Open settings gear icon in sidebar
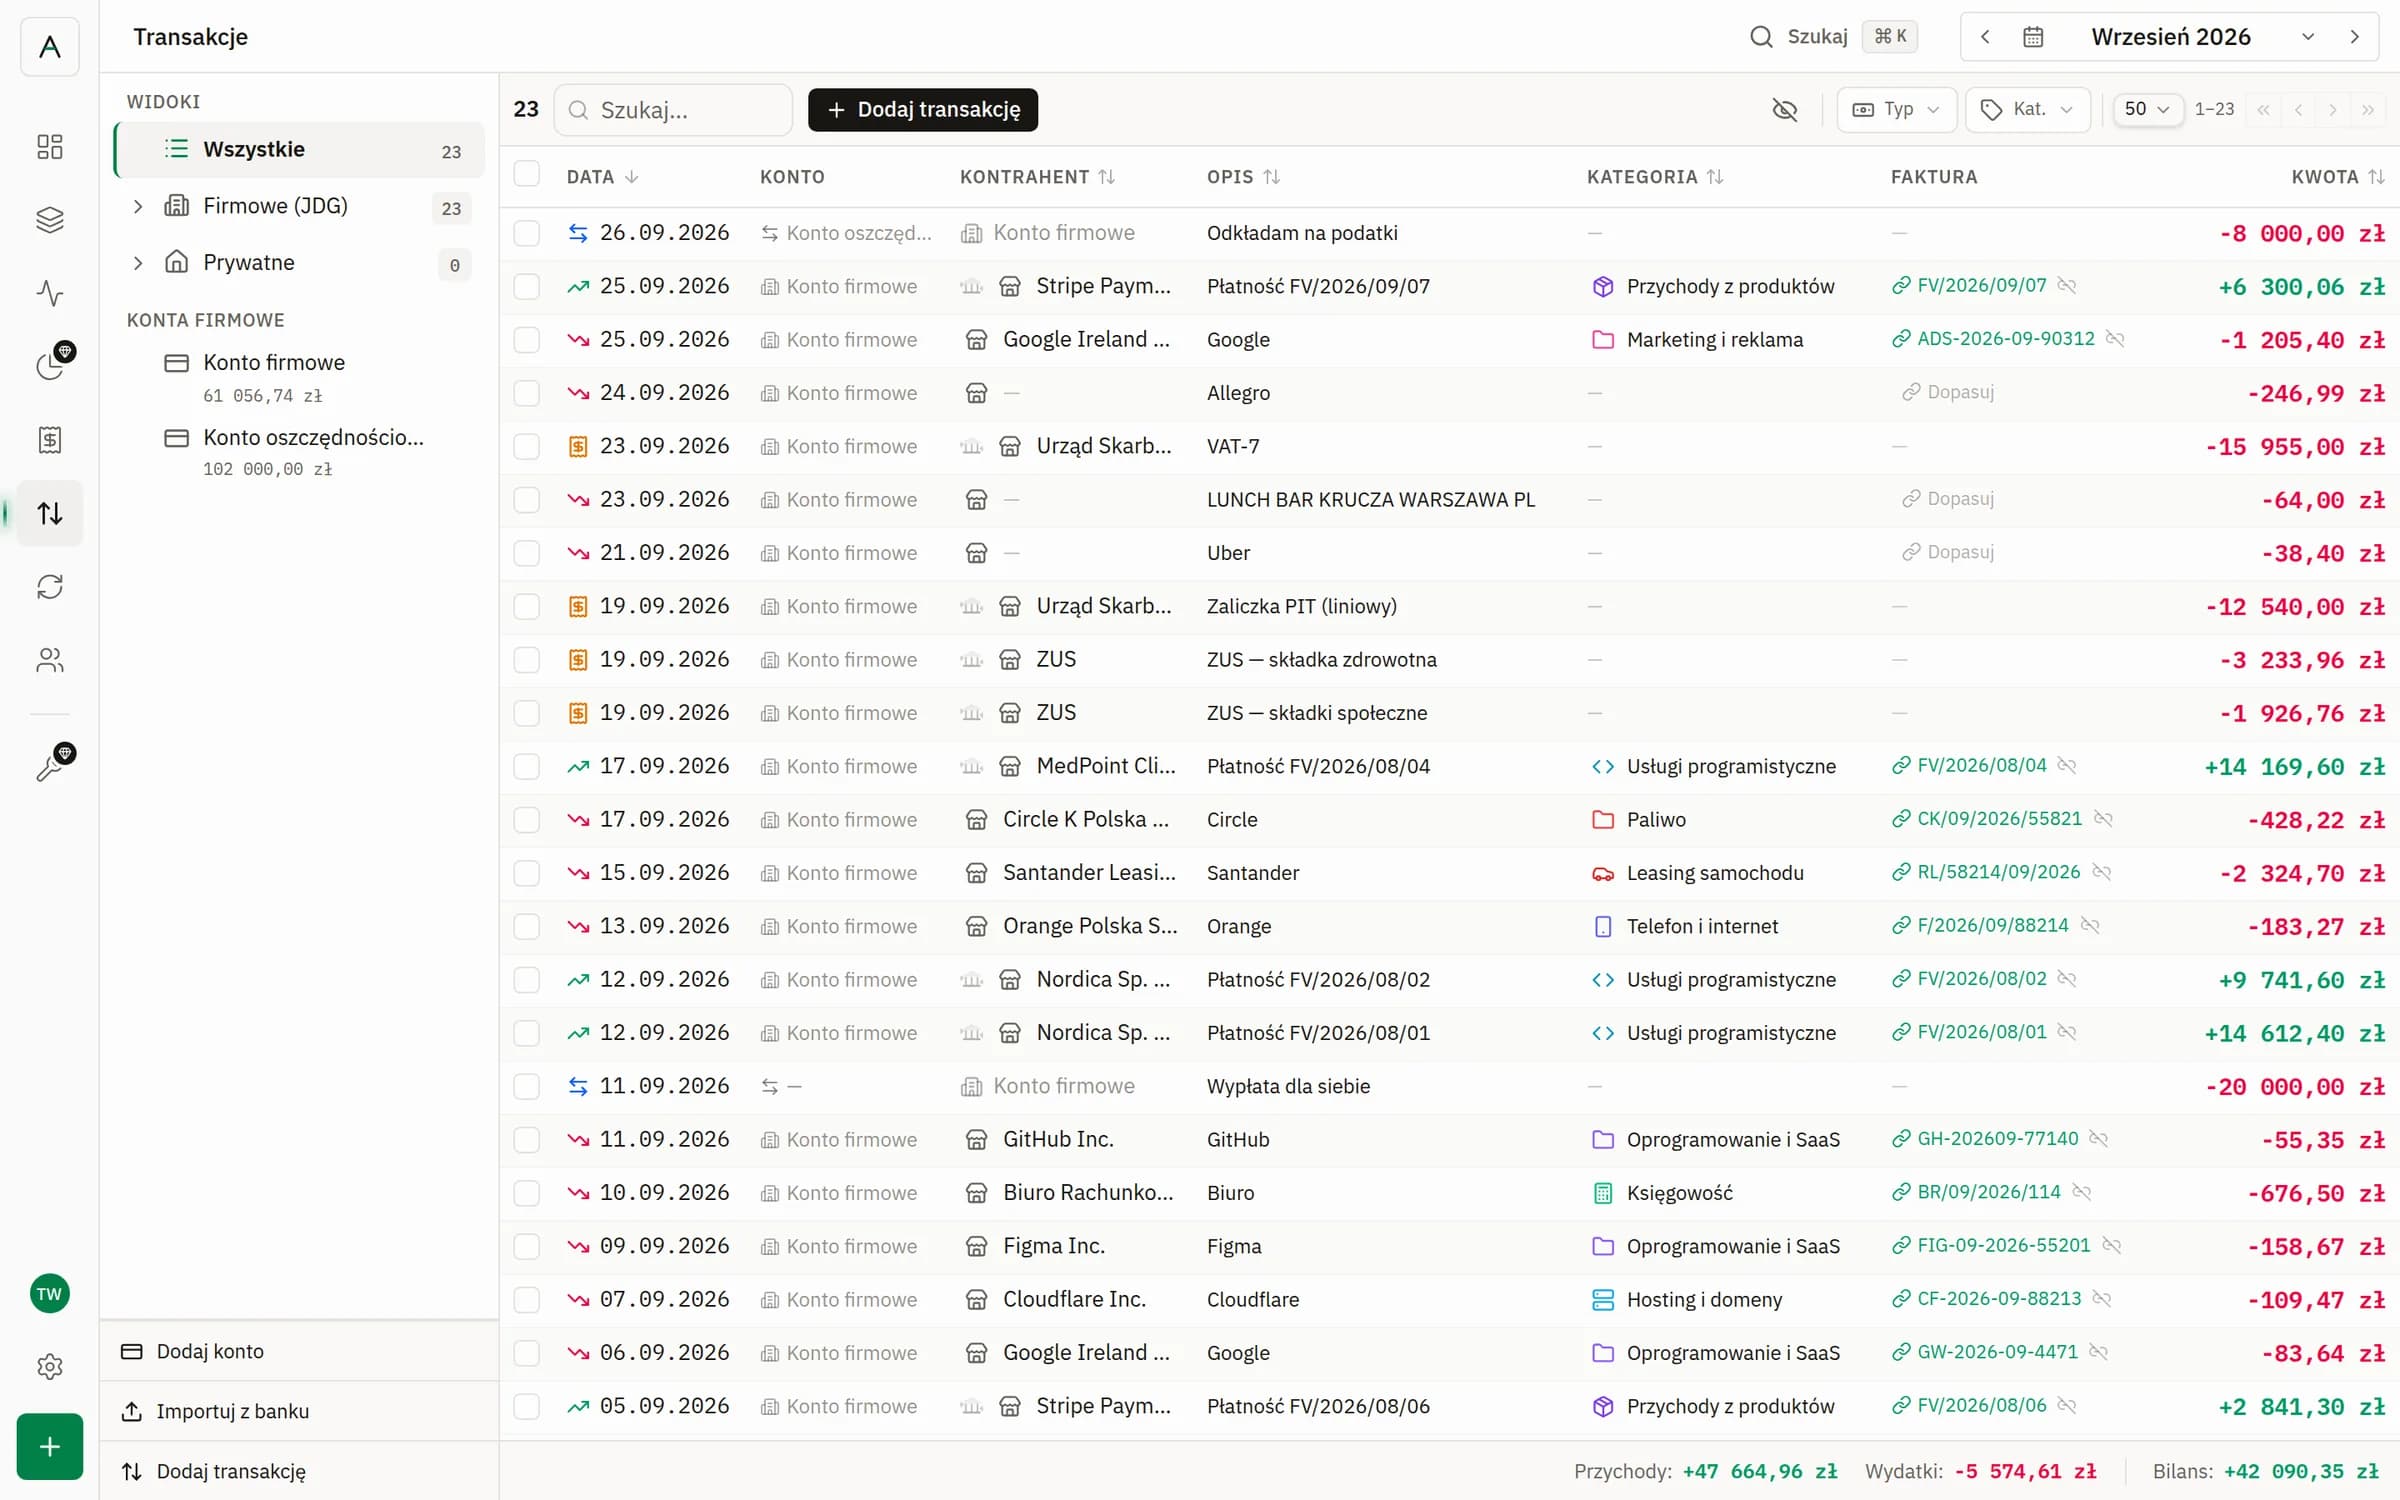This screenshot has height=1500, width=2400. tap(49, 1367)
